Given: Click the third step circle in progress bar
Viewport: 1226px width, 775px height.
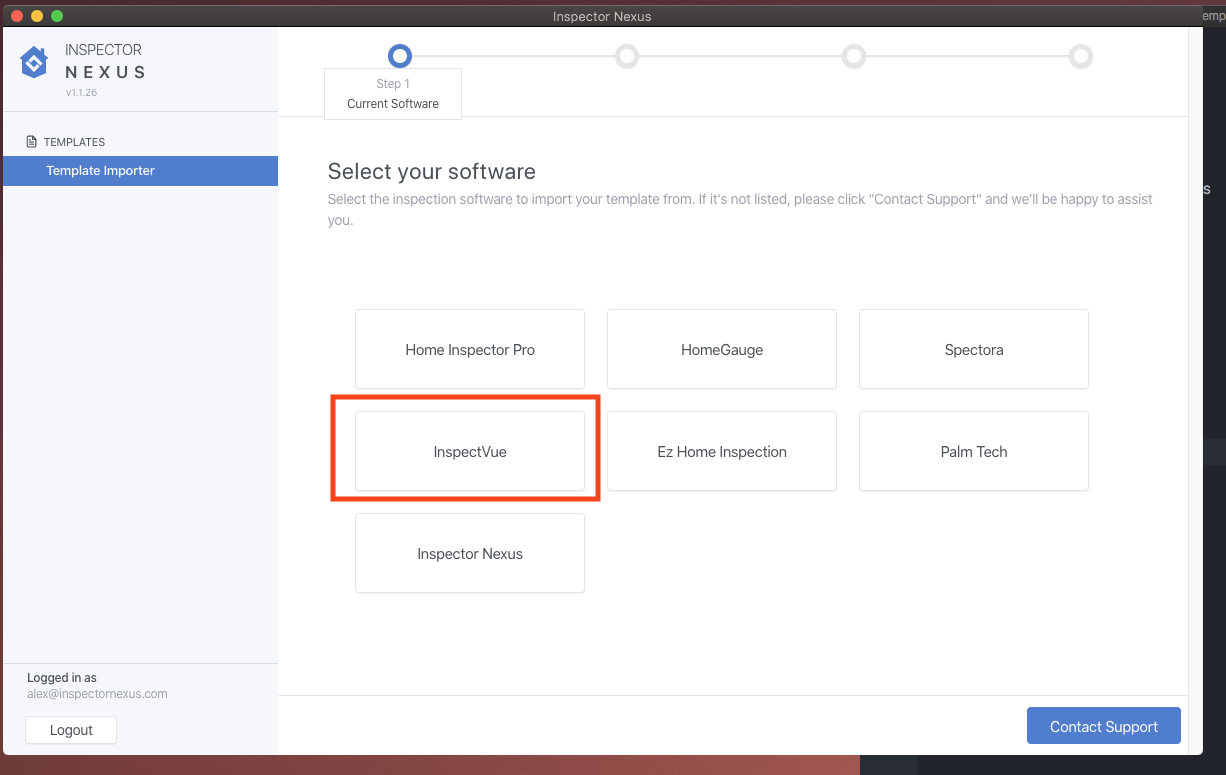Looking at the screenshot, I should [854, 56].
